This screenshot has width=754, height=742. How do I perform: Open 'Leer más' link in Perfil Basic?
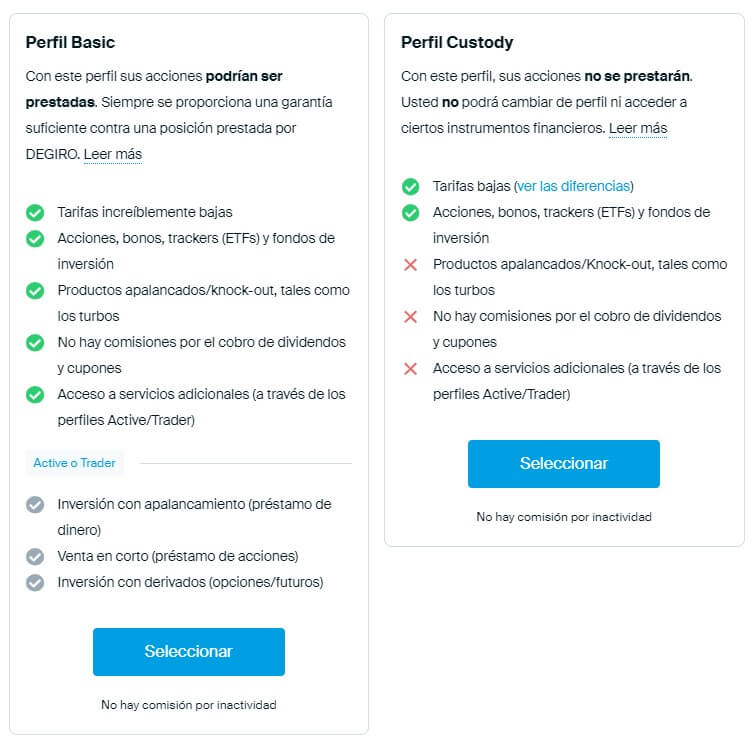[112, 154]
